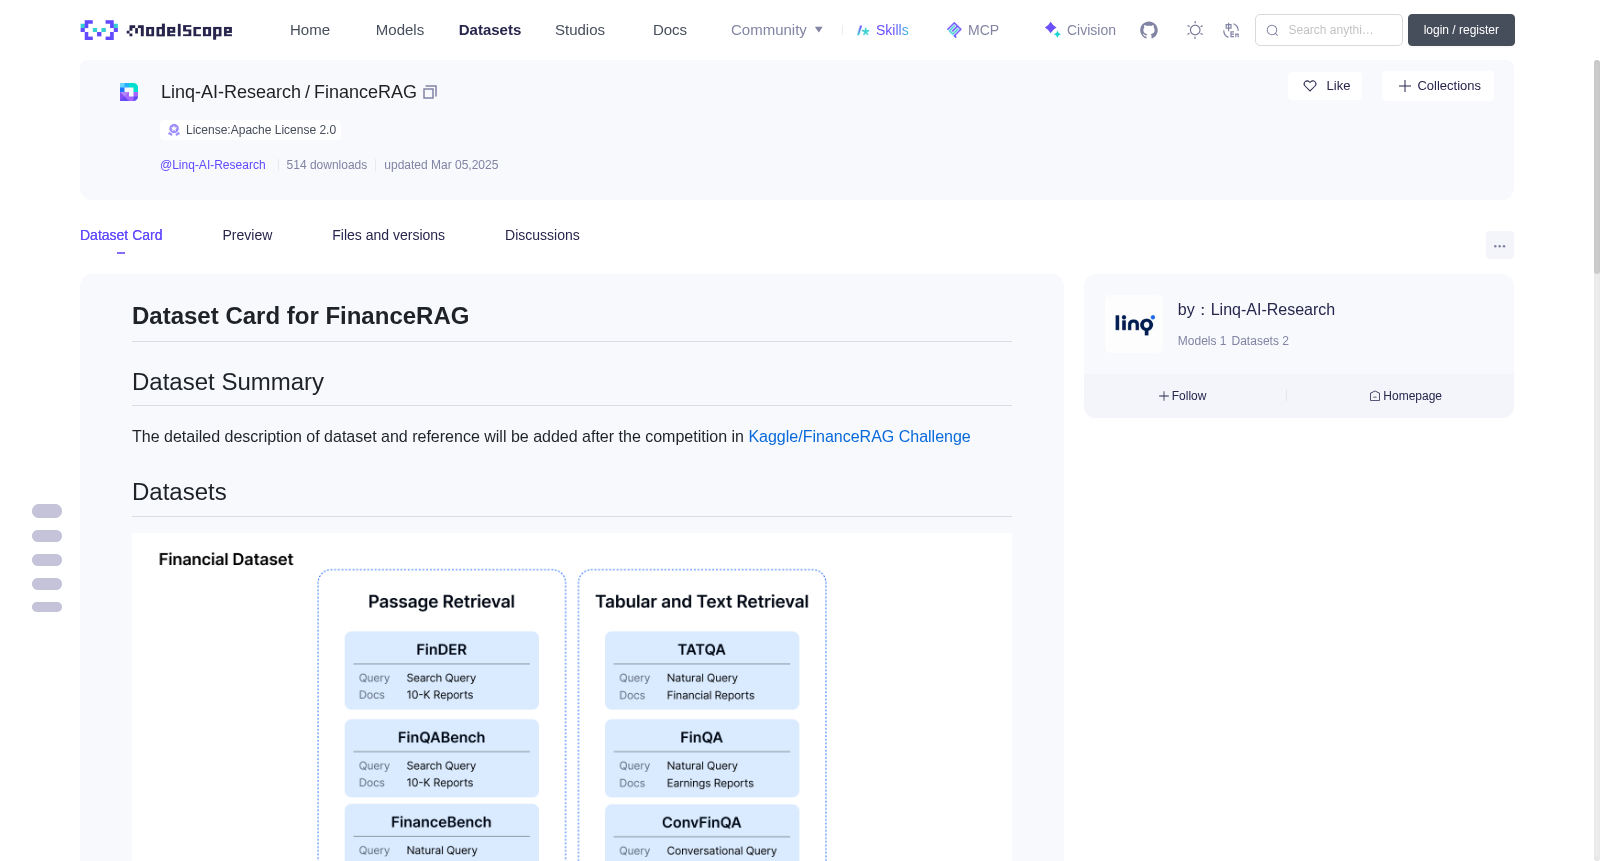
Task: Visit the Linq-AI-Research Homepage
Action: pos(1405,396)
